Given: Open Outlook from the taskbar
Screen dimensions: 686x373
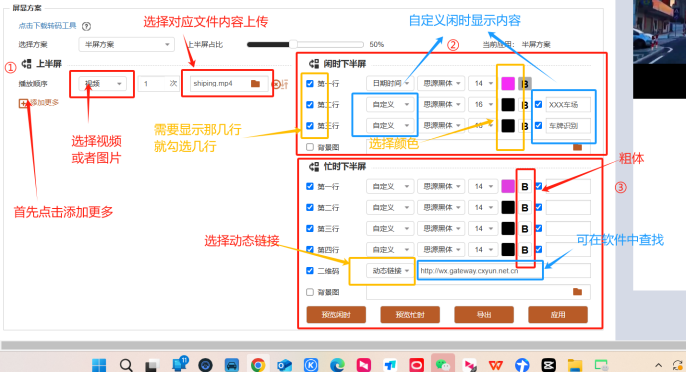Looking at the screenshot, I should pos(284,365).
